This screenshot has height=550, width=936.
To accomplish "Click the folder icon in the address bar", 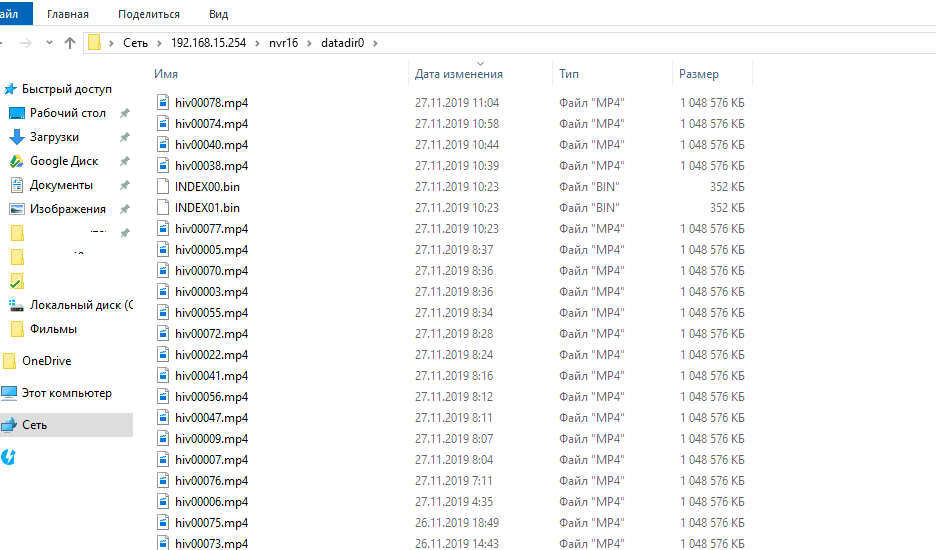I will [x=94, y=42].
